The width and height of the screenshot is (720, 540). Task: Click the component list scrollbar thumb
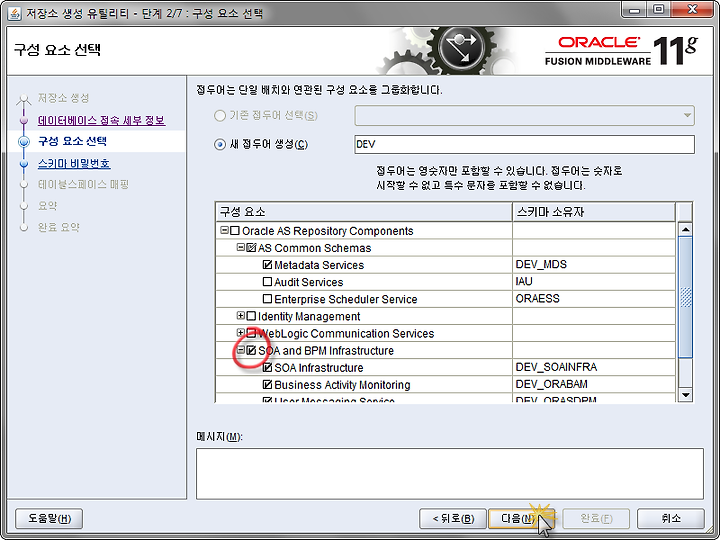(685, 297)
